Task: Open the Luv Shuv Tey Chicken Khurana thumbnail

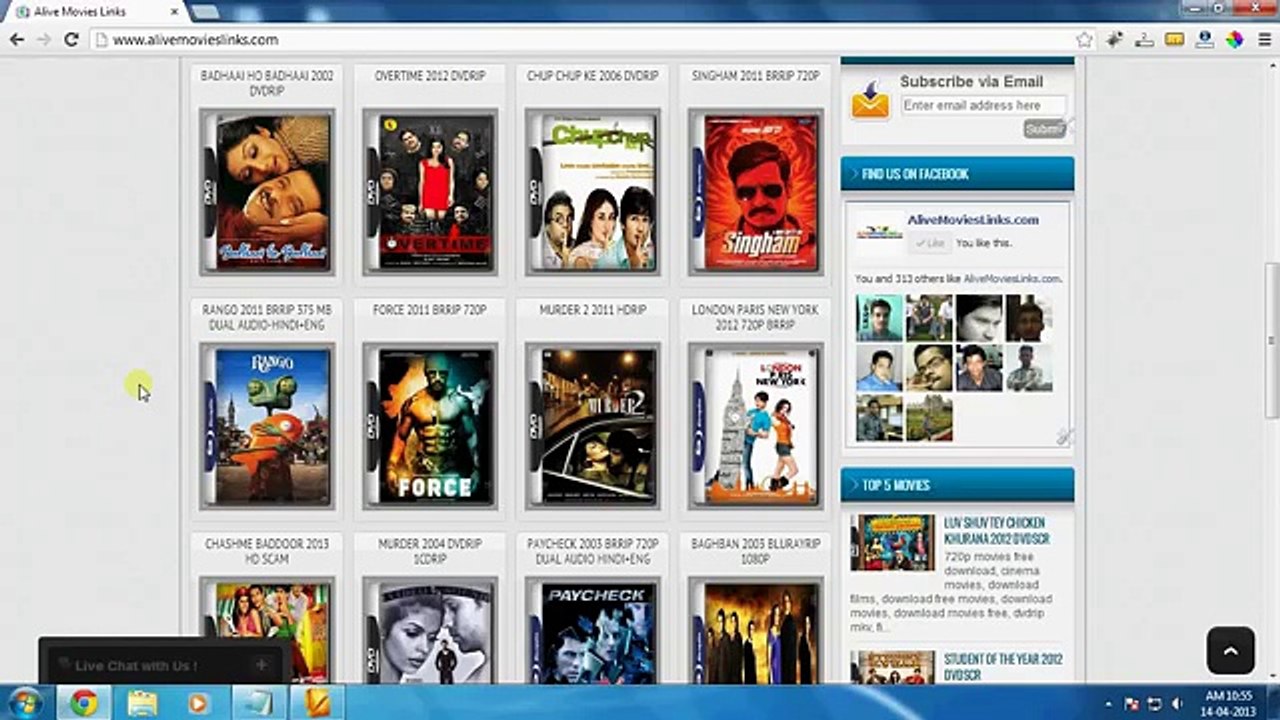Action: tap(893, 543)
